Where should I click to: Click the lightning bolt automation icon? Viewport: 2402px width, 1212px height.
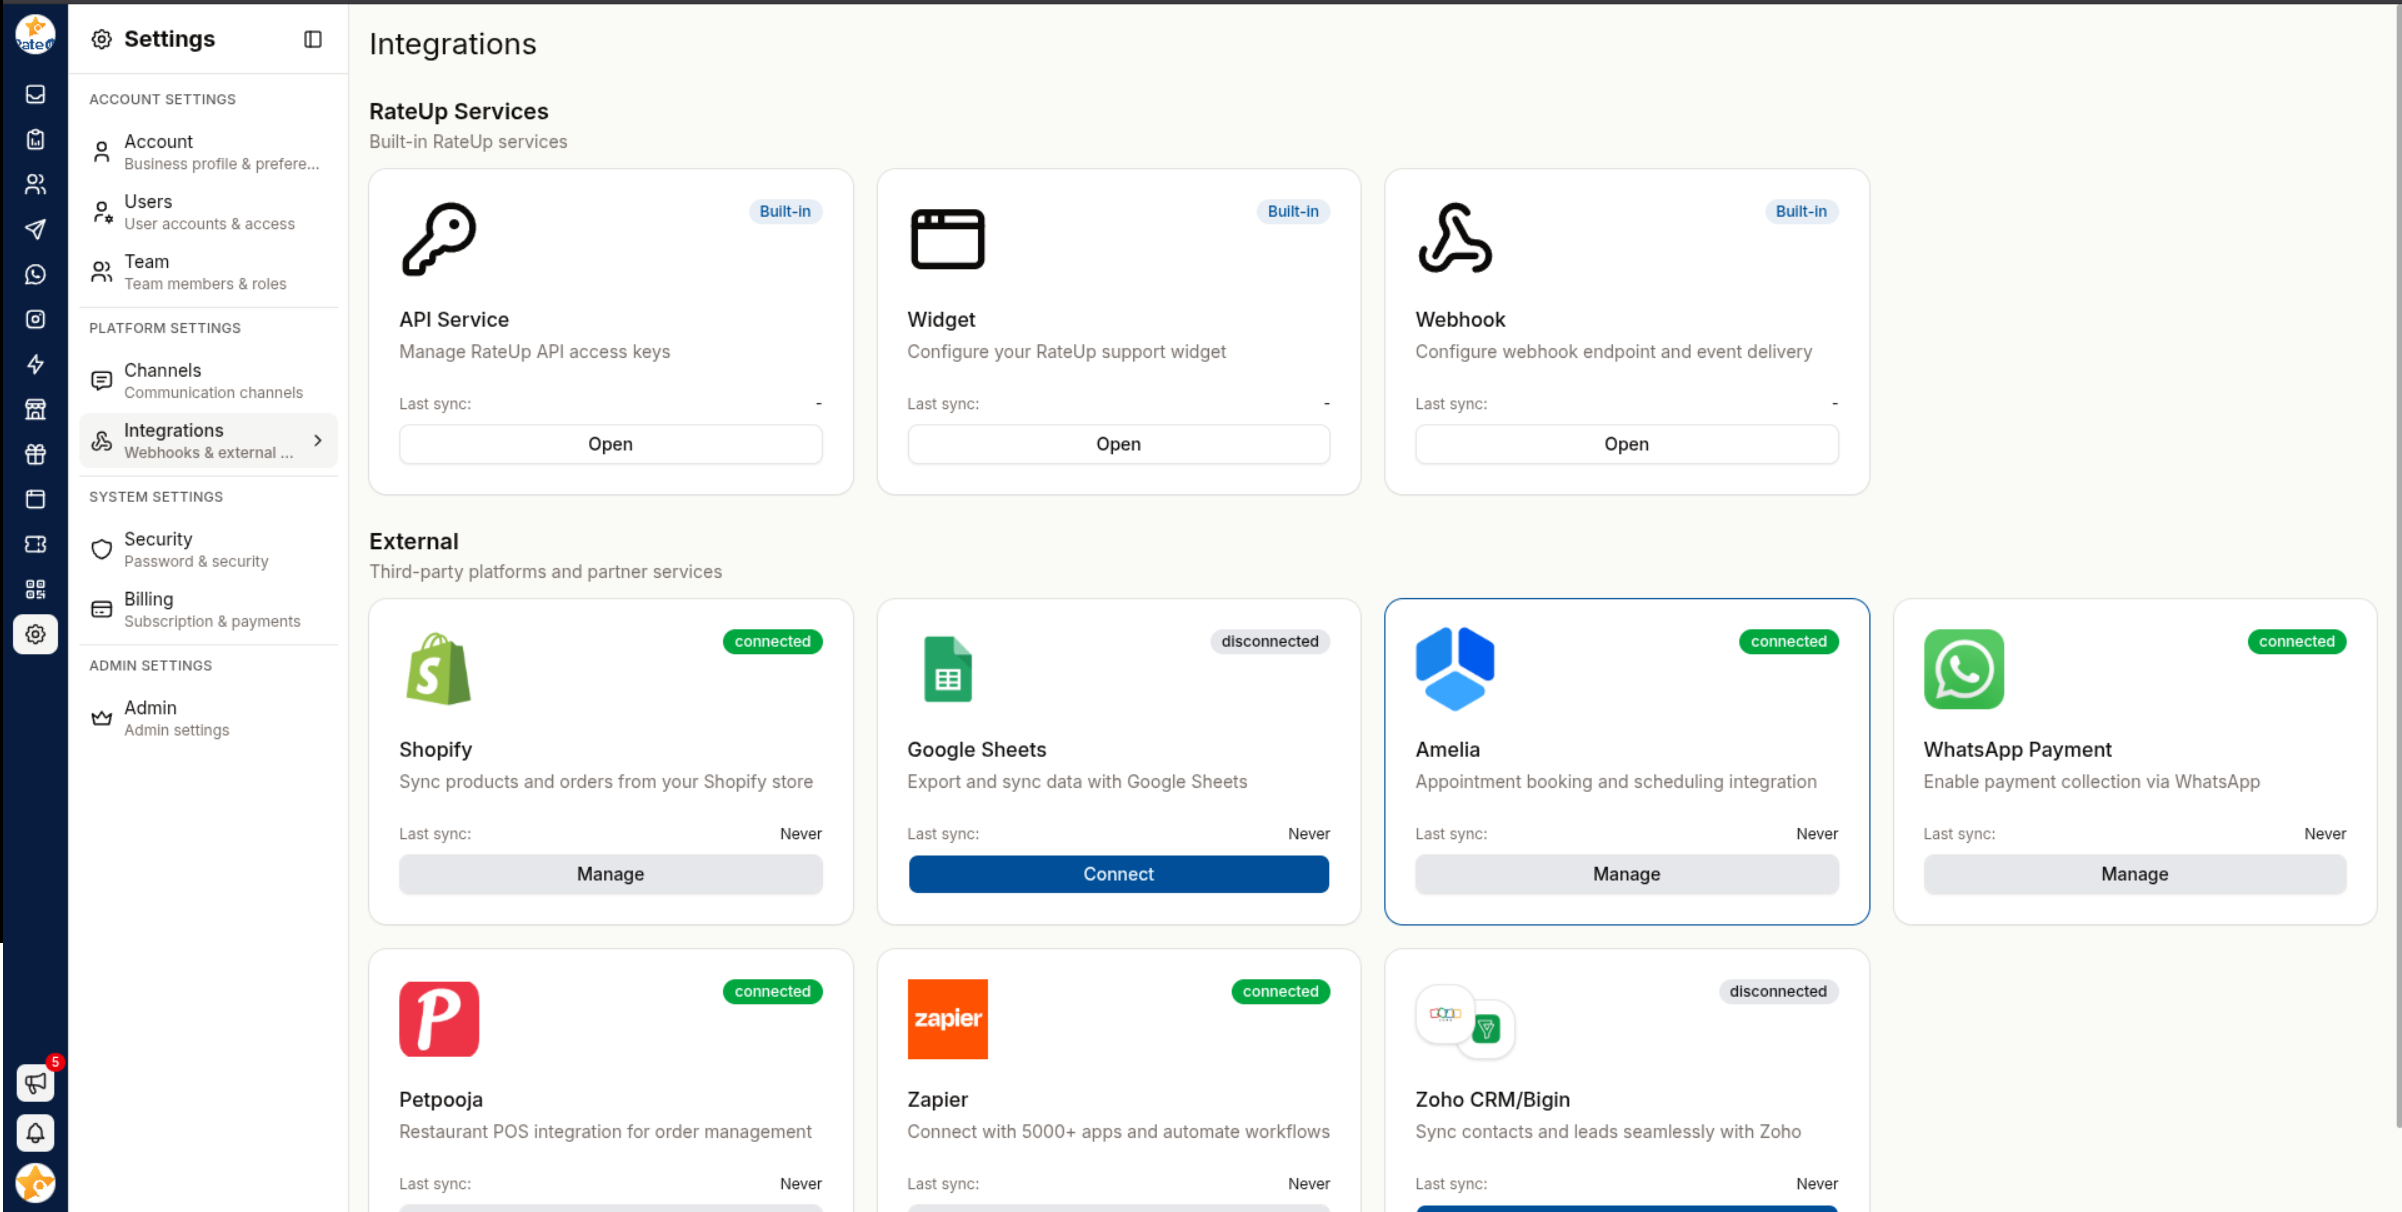[x=35, y=364]
